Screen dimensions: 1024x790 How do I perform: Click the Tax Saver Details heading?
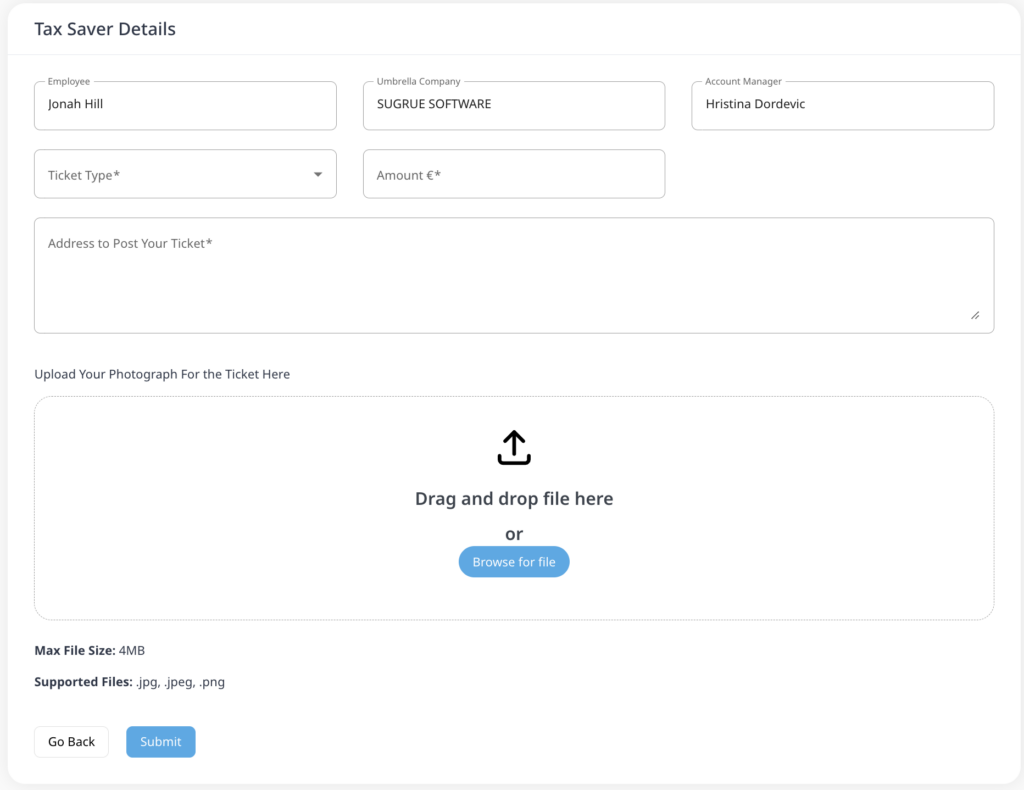coord(105,29)
